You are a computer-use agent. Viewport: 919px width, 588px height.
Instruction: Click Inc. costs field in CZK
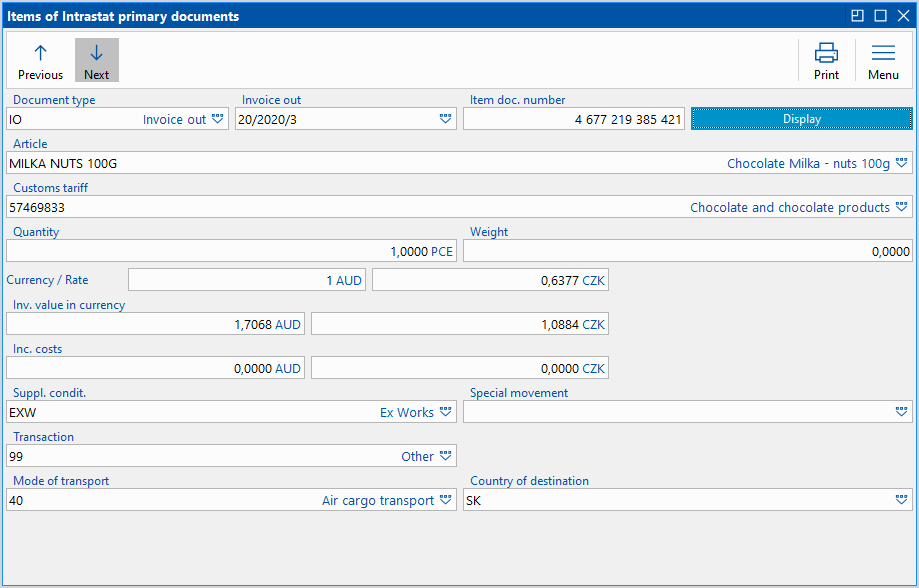point(460,368)
